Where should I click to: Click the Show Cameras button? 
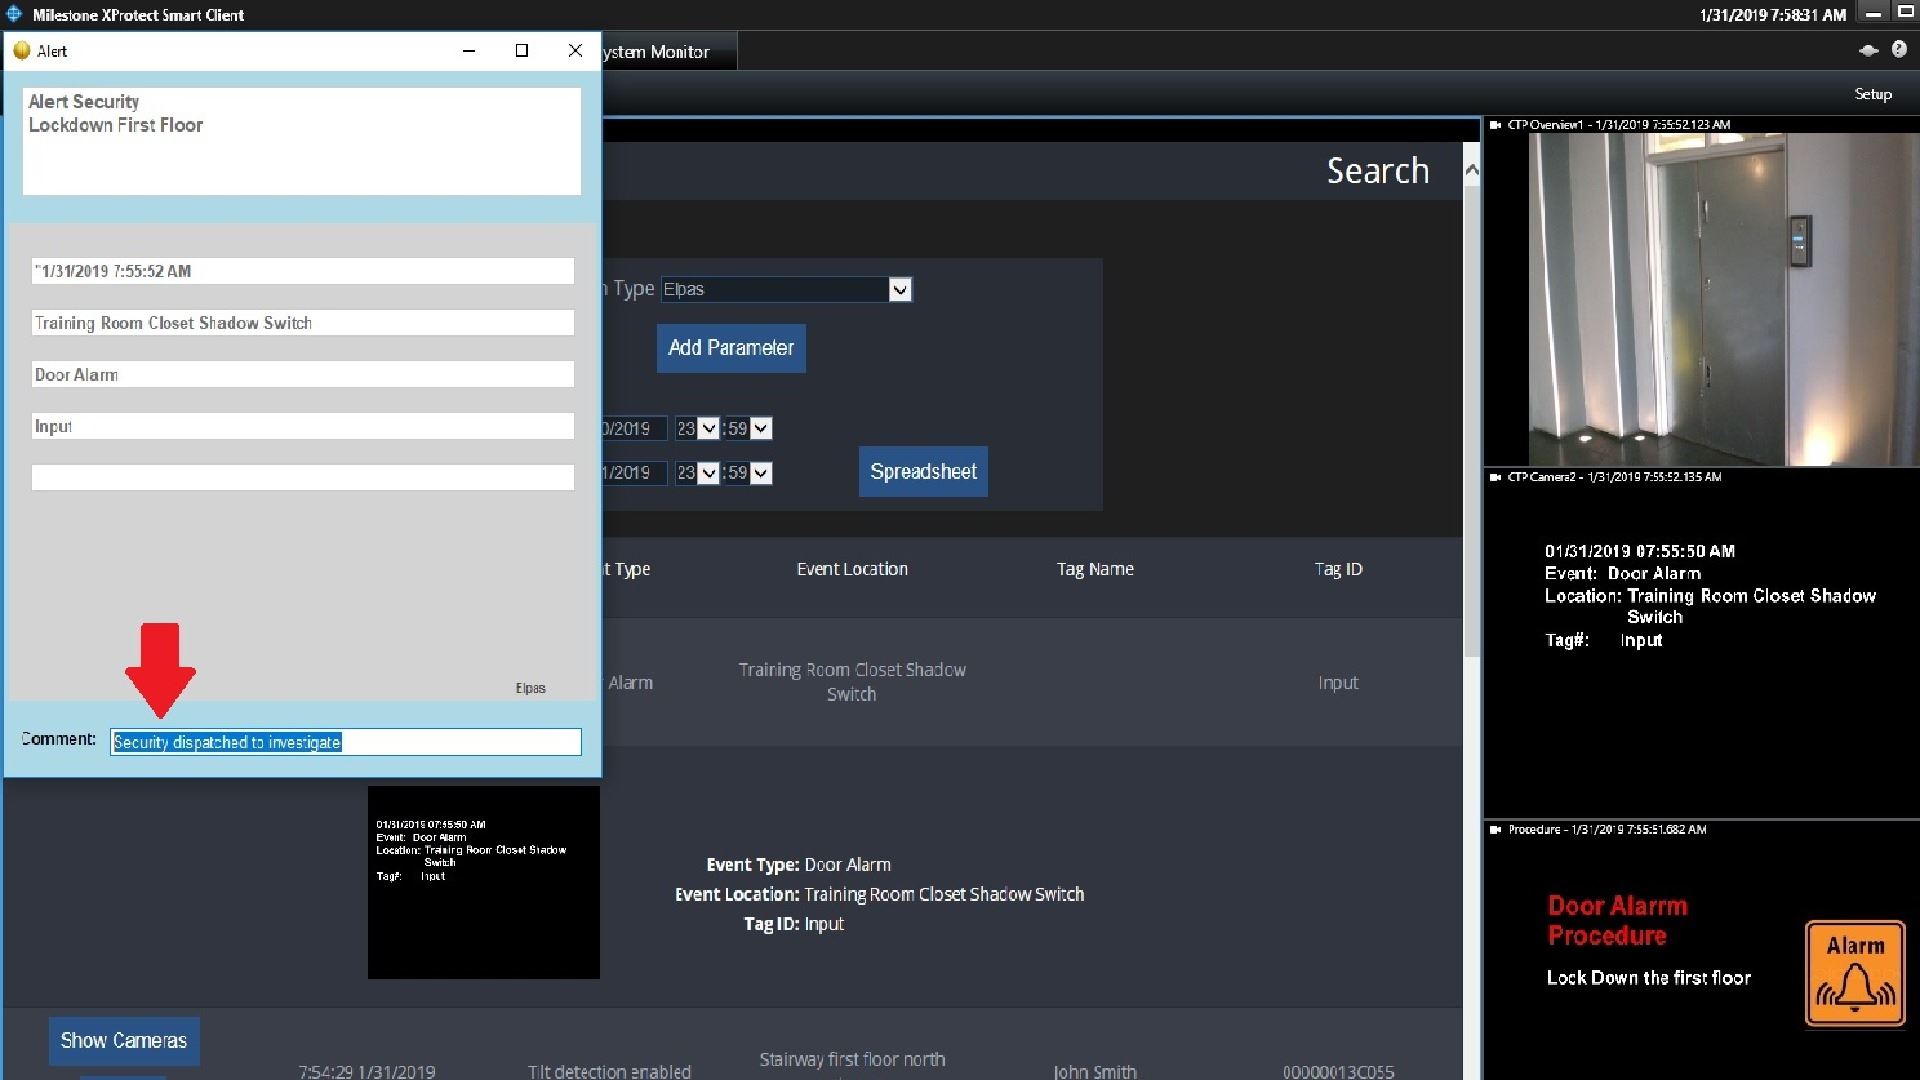(x=124, y=1041)
